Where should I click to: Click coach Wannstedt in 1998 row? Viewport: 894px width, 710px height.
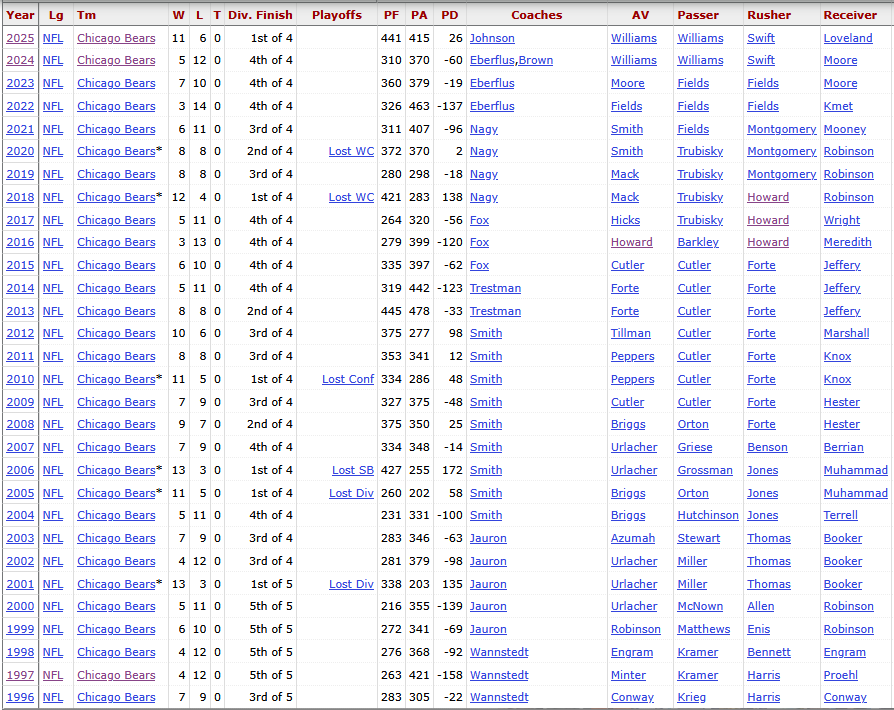pos(499,652)
